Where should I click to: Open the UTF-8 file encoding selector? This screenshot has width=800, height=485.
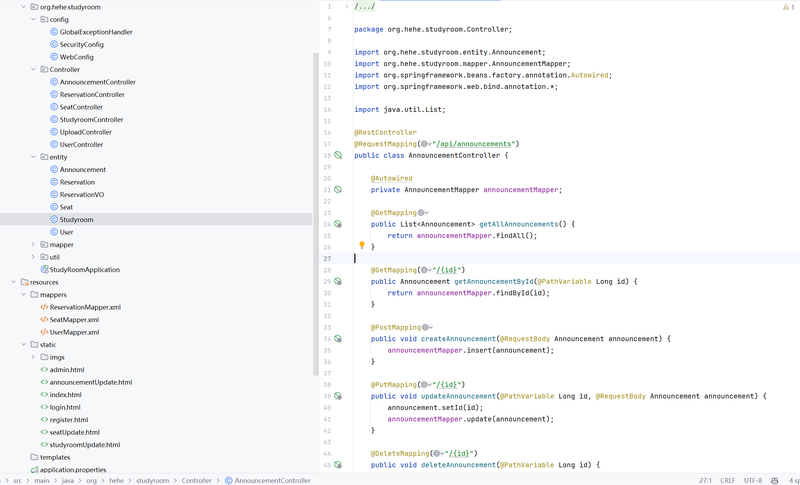(x=753, y=481)
